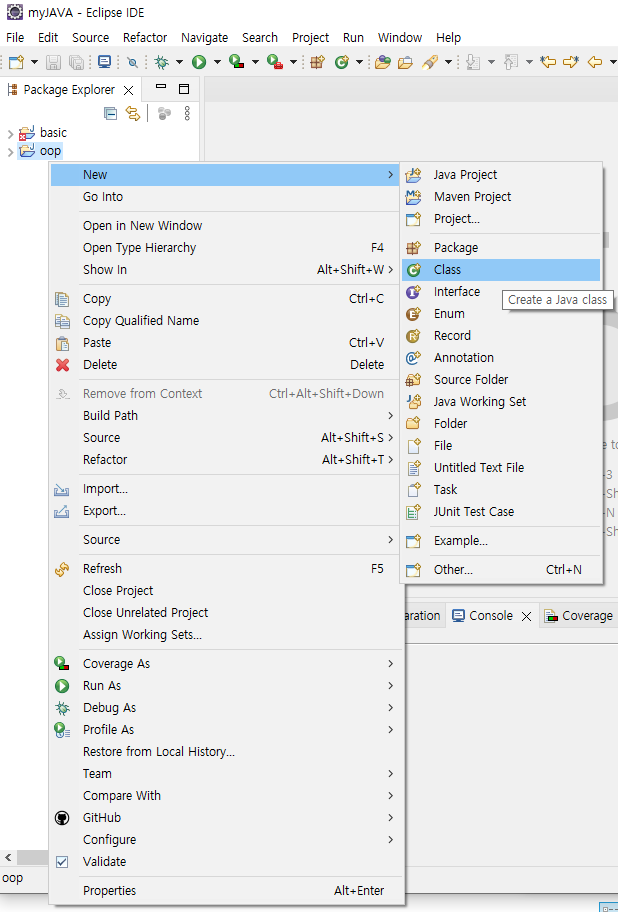Maximize the Package Explorer view
Viewport: 618px width, 912px height.
[184, 89]
